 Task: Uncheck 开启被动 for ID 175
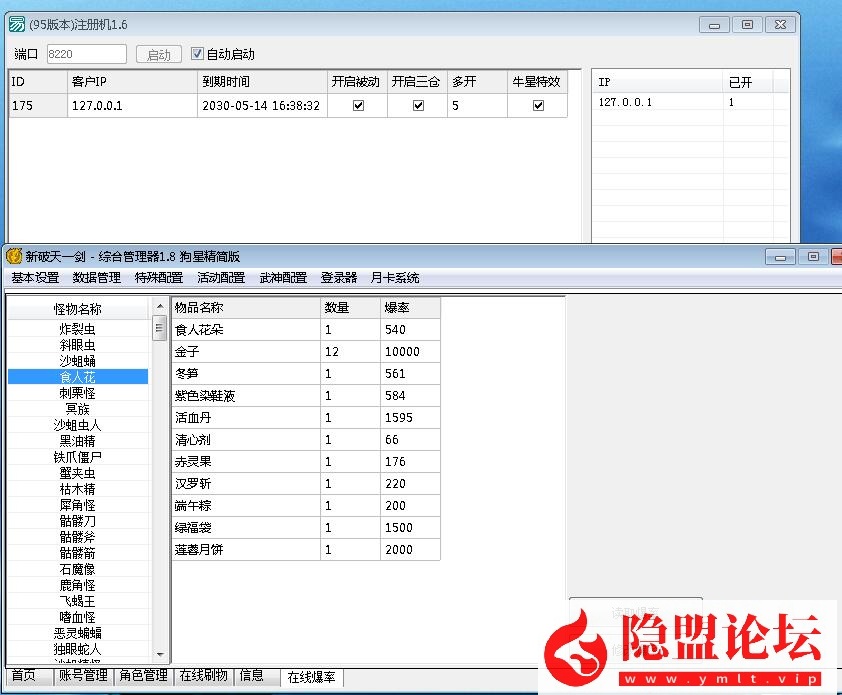357,105
